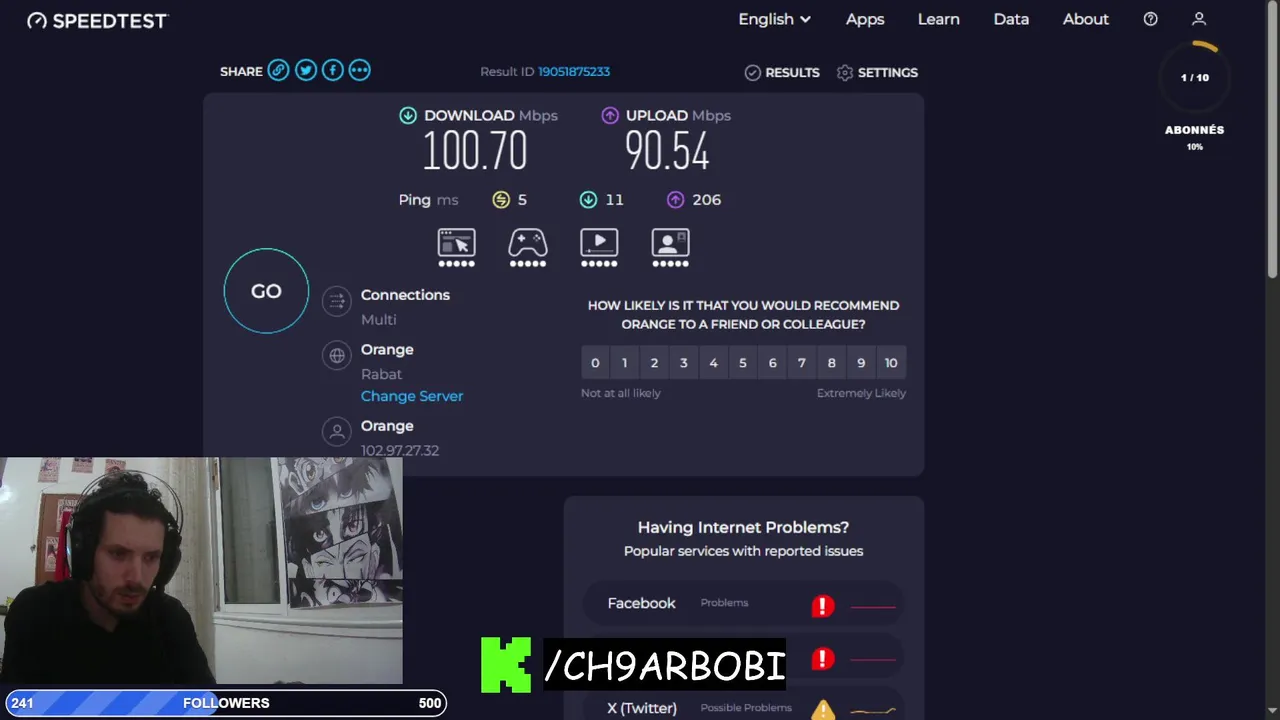This screenshot has width=1280, height=720.
Task: Click the Multi connections text
Action: (x=379, y=319)
